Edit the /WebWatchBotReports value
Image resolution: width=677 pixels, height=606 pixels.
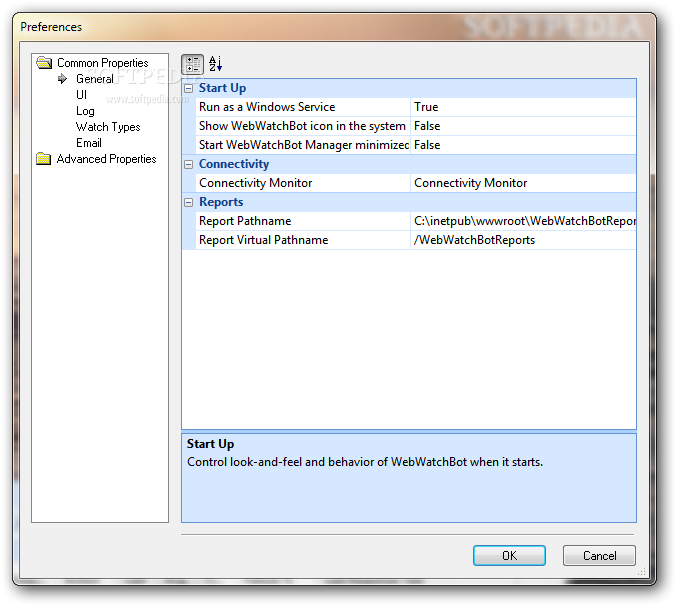click(523, 240)
